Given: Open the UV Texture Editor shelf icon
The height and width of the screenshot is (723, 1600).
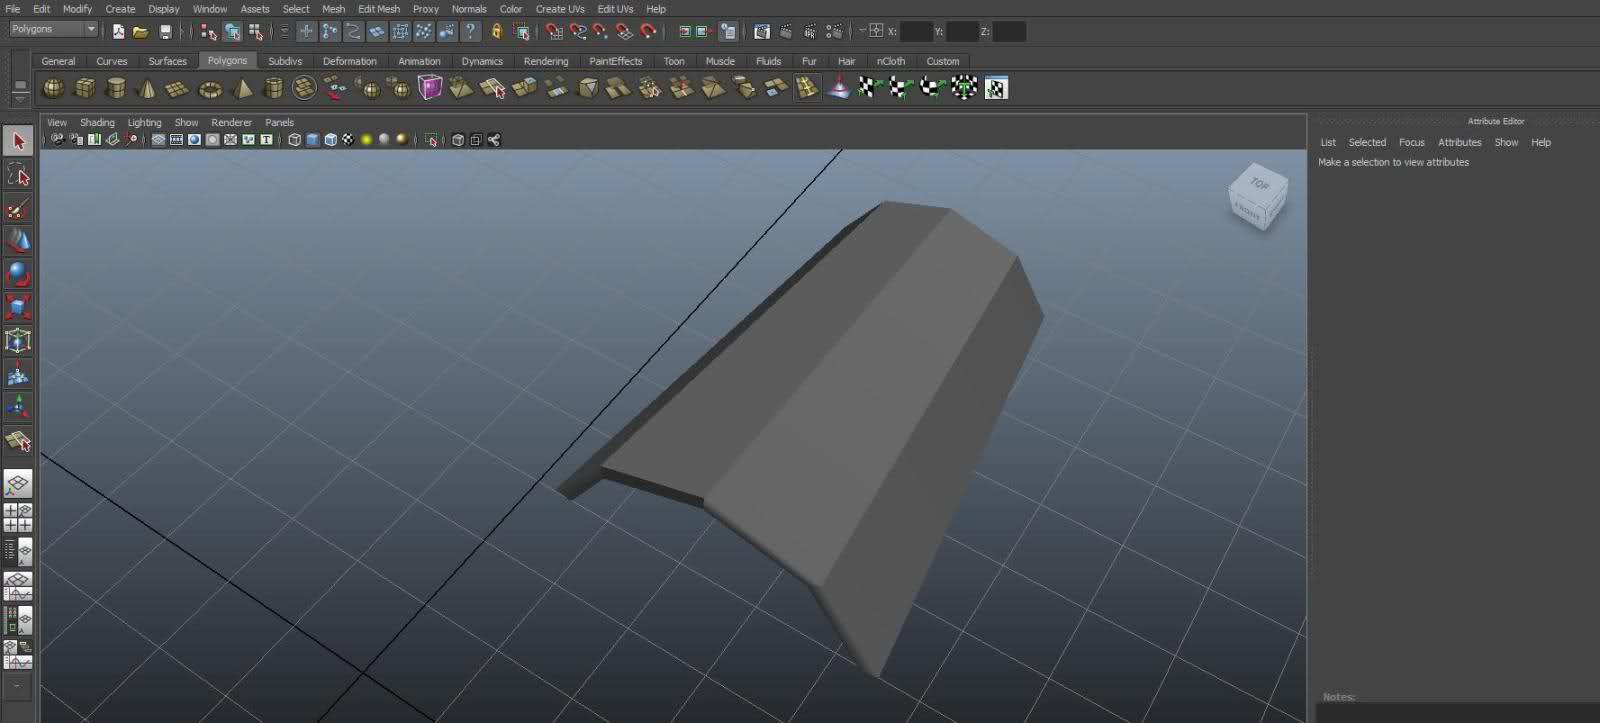Looking at the screenshot, I should [x=996, y=88].
